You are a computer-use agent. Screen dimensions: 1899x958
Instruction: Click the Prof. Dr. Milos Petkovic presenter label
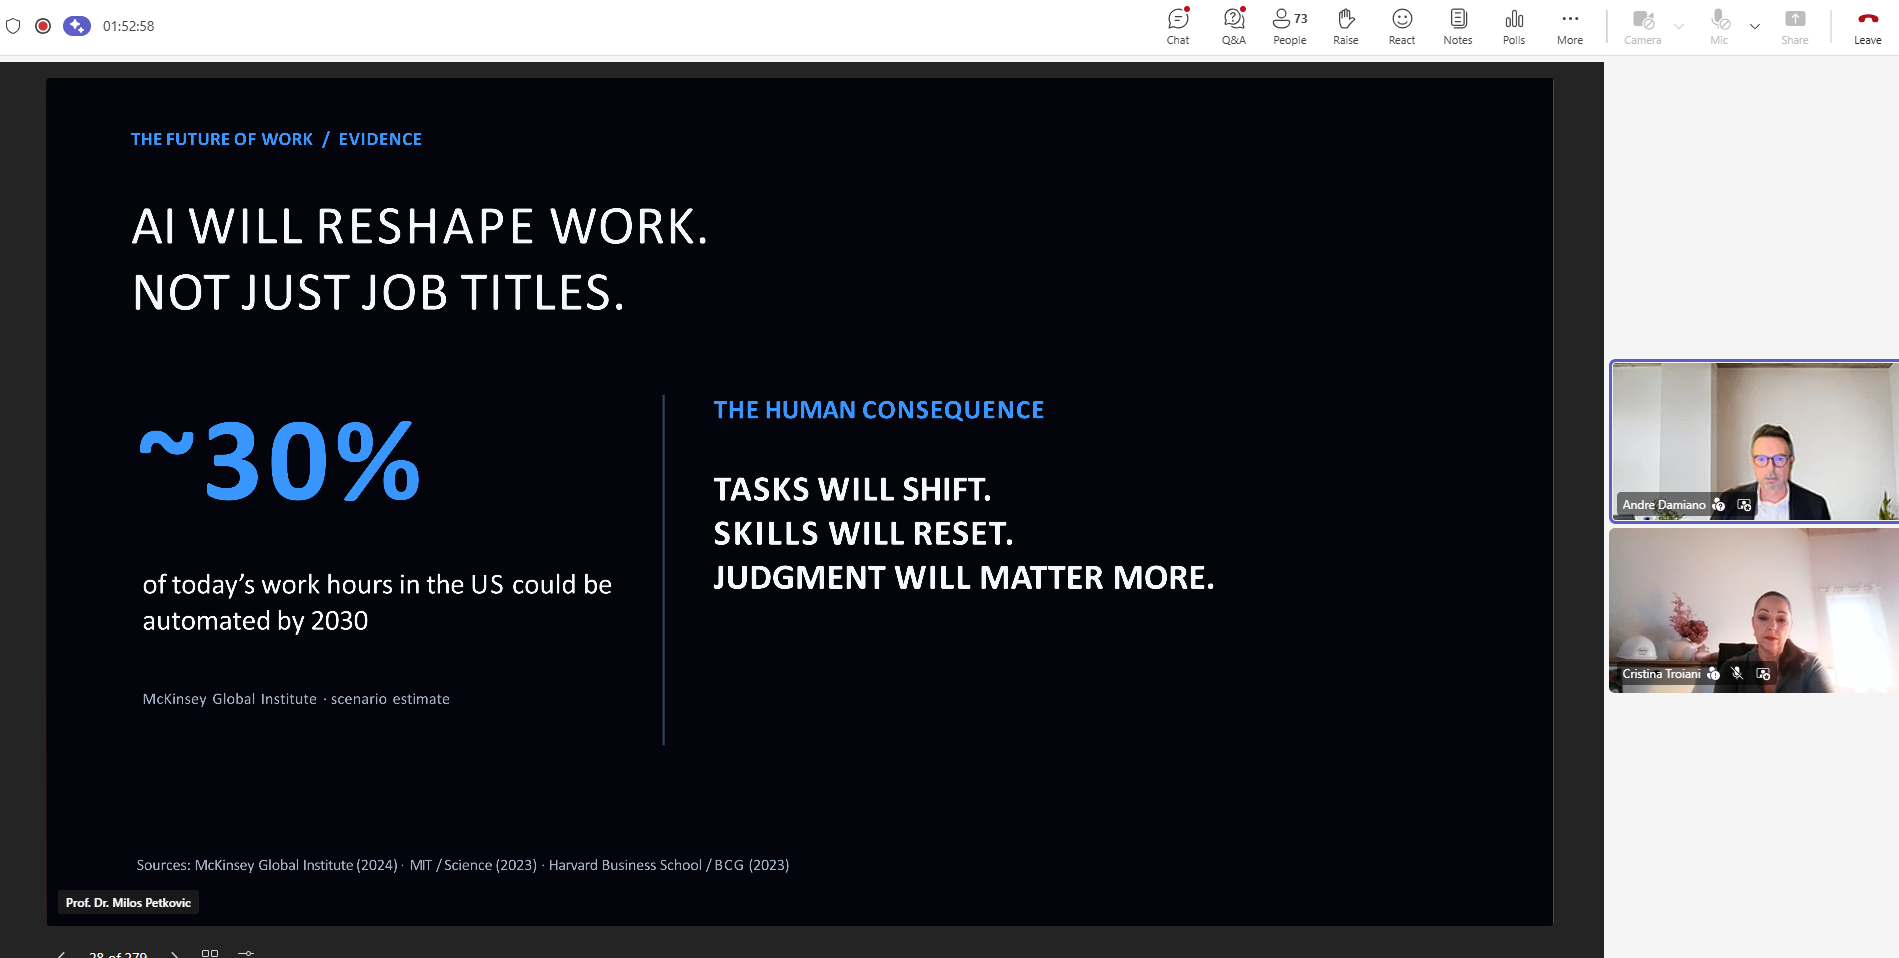click(x=128, y=903)
